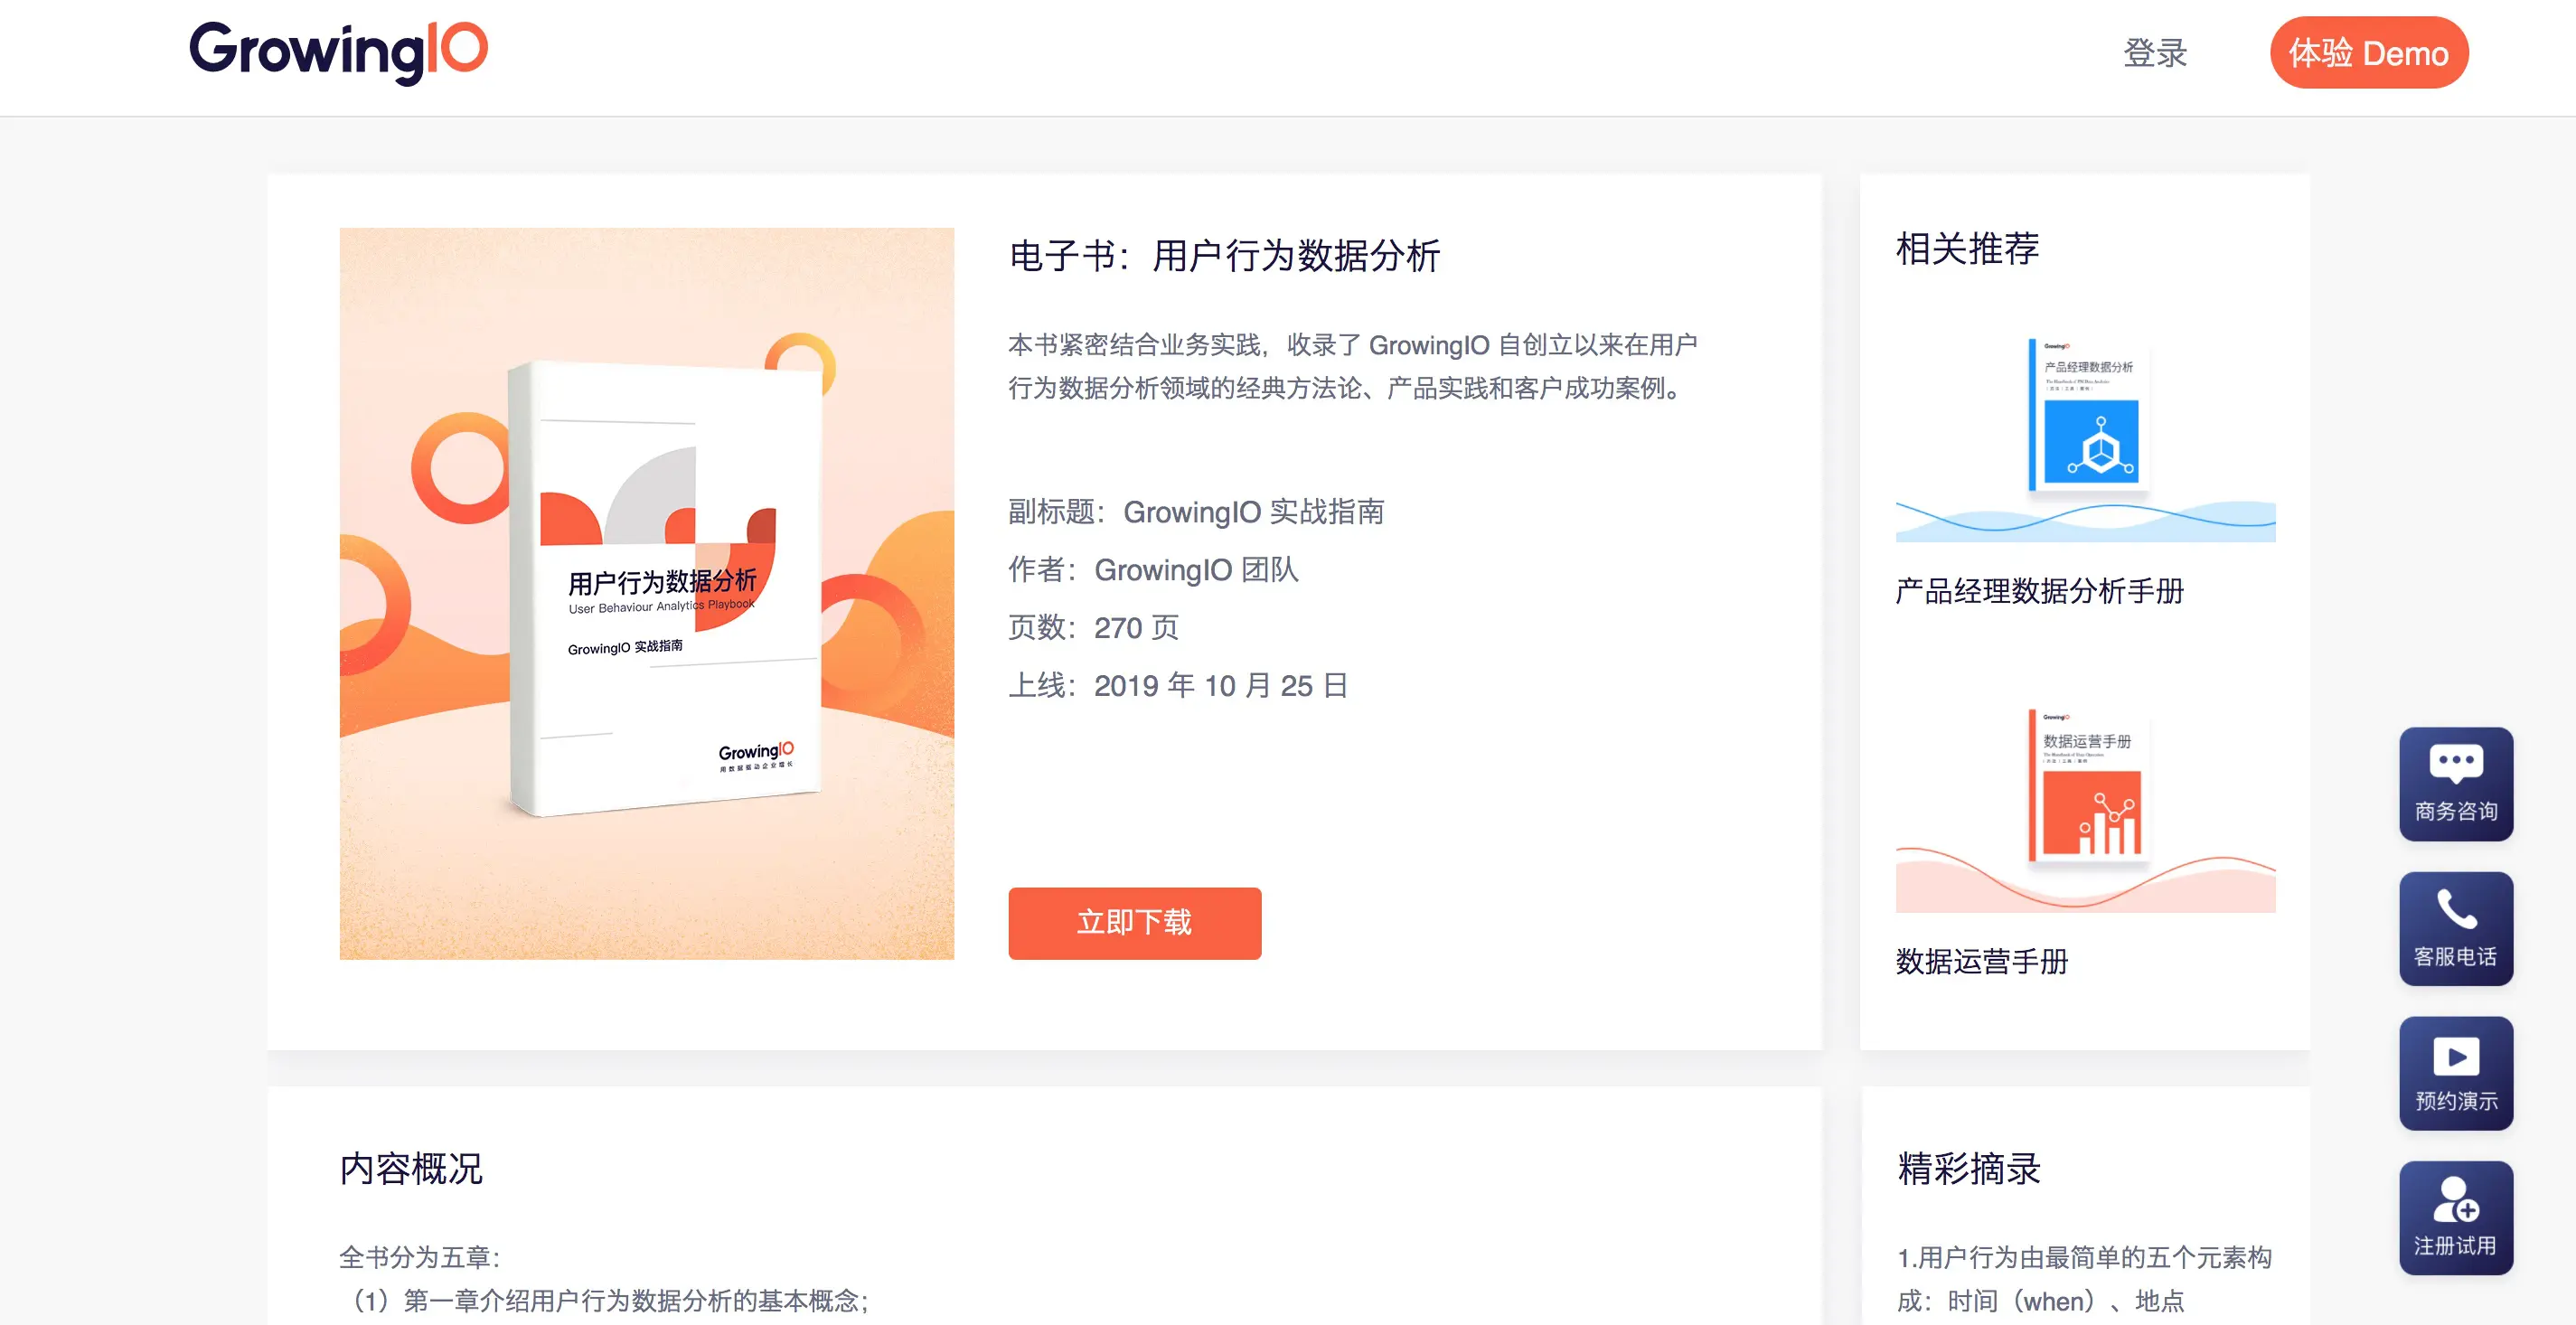Click the 预约演示 play icon
This screenshot has width=2576, height=1325.
2455,1073
